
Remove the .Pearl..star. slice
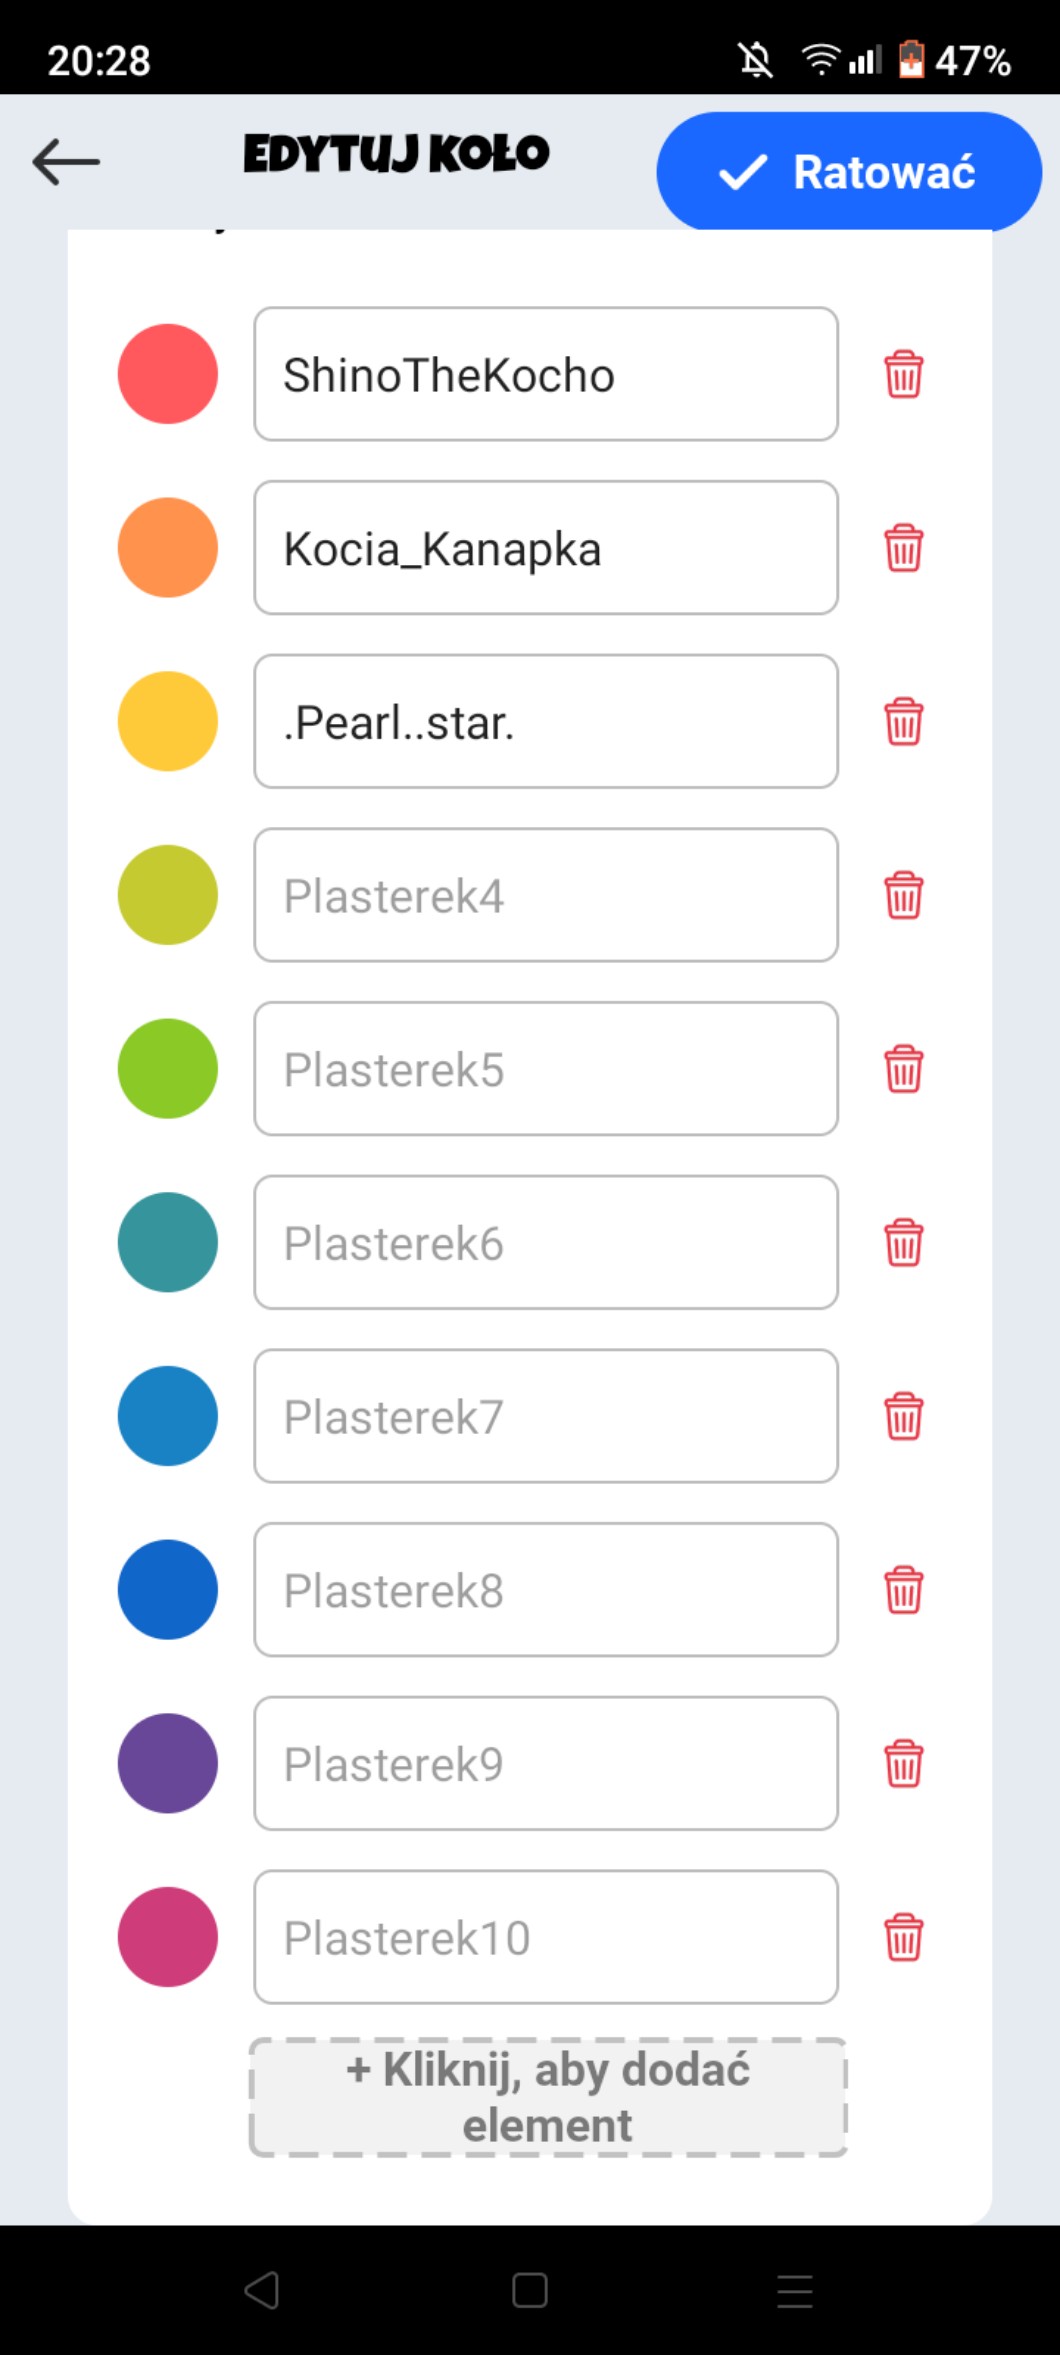903,721
